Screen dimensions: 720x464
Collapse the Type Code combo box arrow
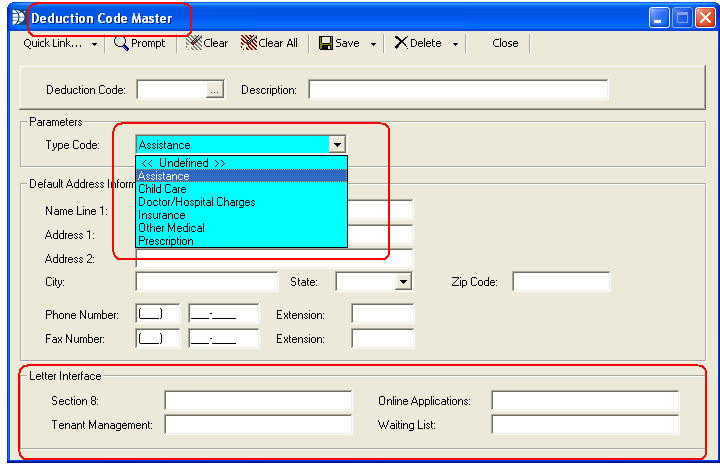pos(338,144)
